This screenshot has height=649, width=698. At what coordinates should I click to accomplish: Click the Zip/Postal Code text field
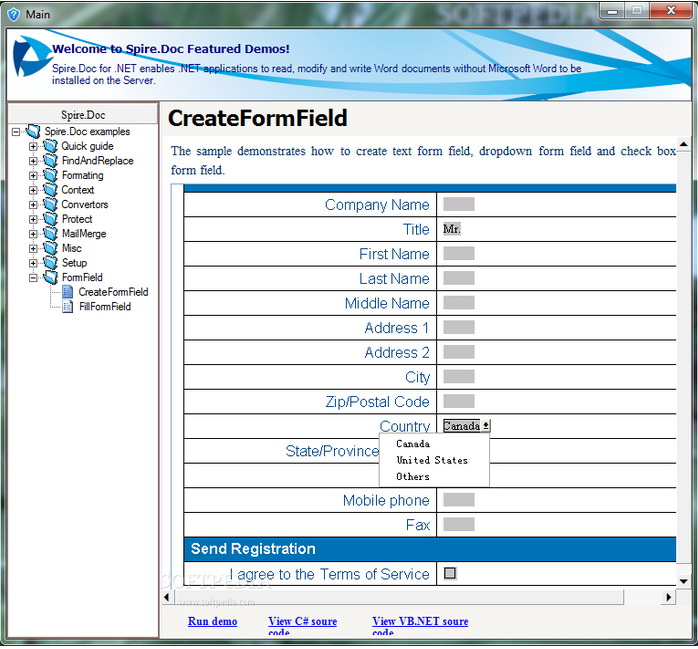tap(459, 401)
